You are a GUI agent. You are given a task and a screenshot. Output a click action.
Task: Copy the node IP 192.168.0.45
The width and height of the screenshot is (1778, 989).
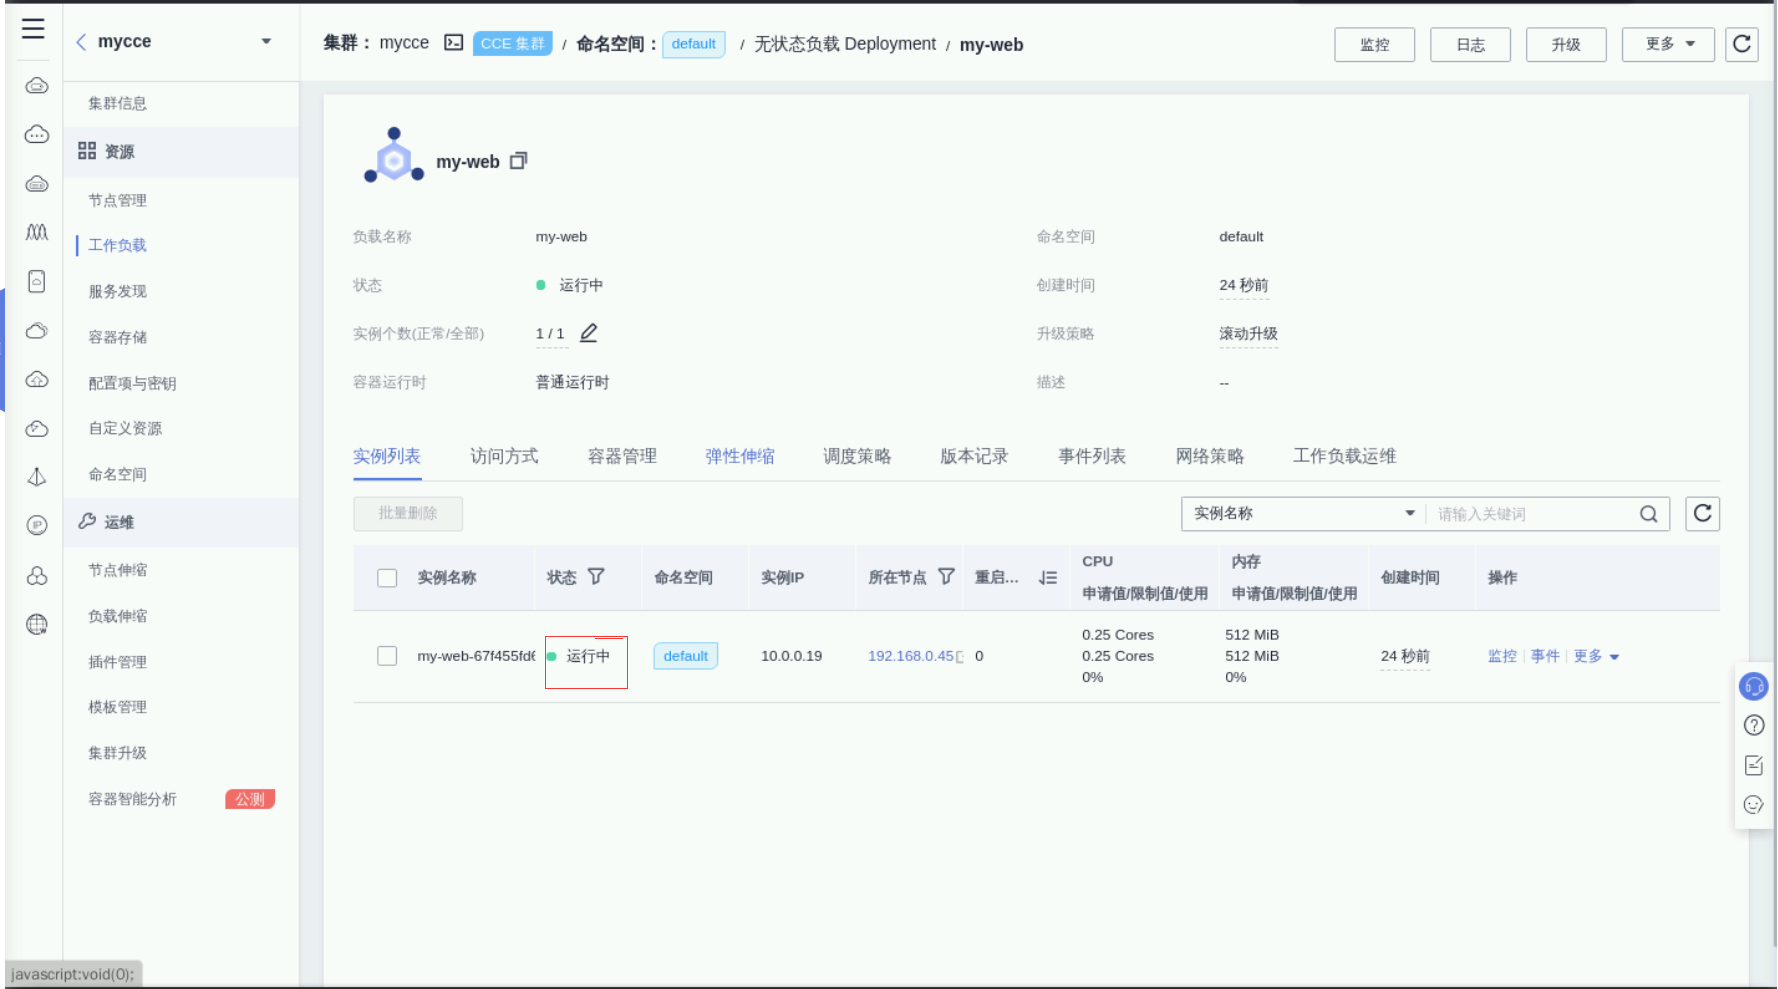(x=960, y=657)
